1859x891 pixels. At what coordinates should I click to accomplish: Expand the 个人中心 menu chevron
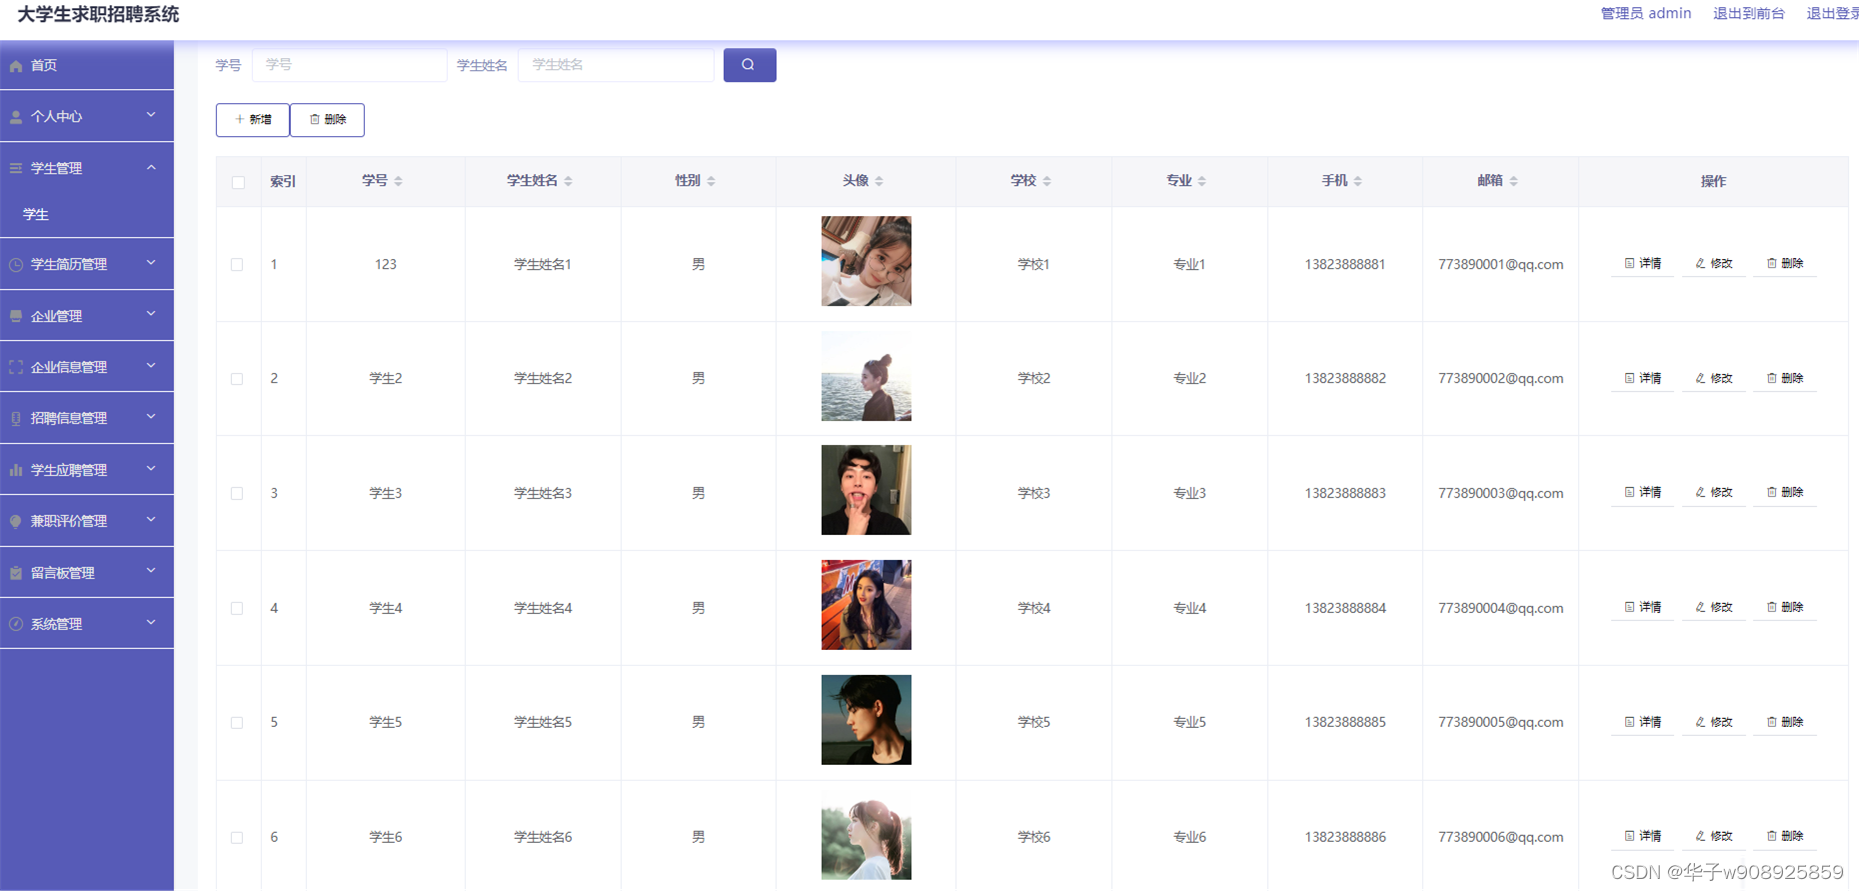(151, 115)
